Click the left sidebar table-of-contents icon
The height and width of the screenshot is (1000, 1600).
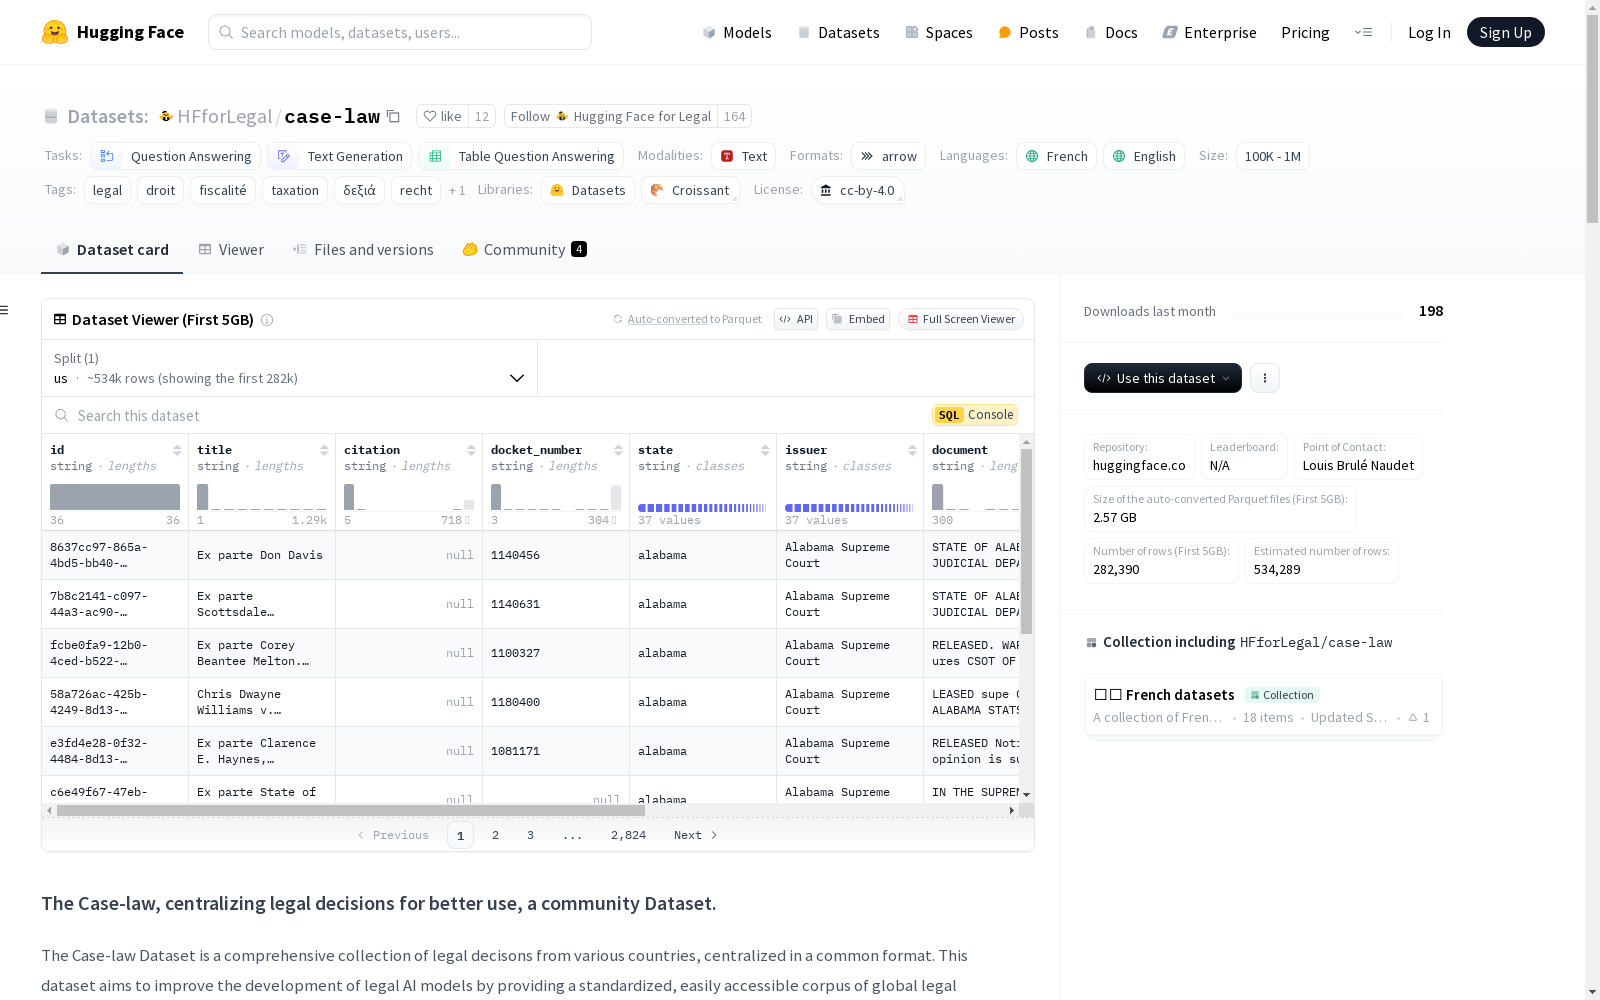(x=4, y=310)
